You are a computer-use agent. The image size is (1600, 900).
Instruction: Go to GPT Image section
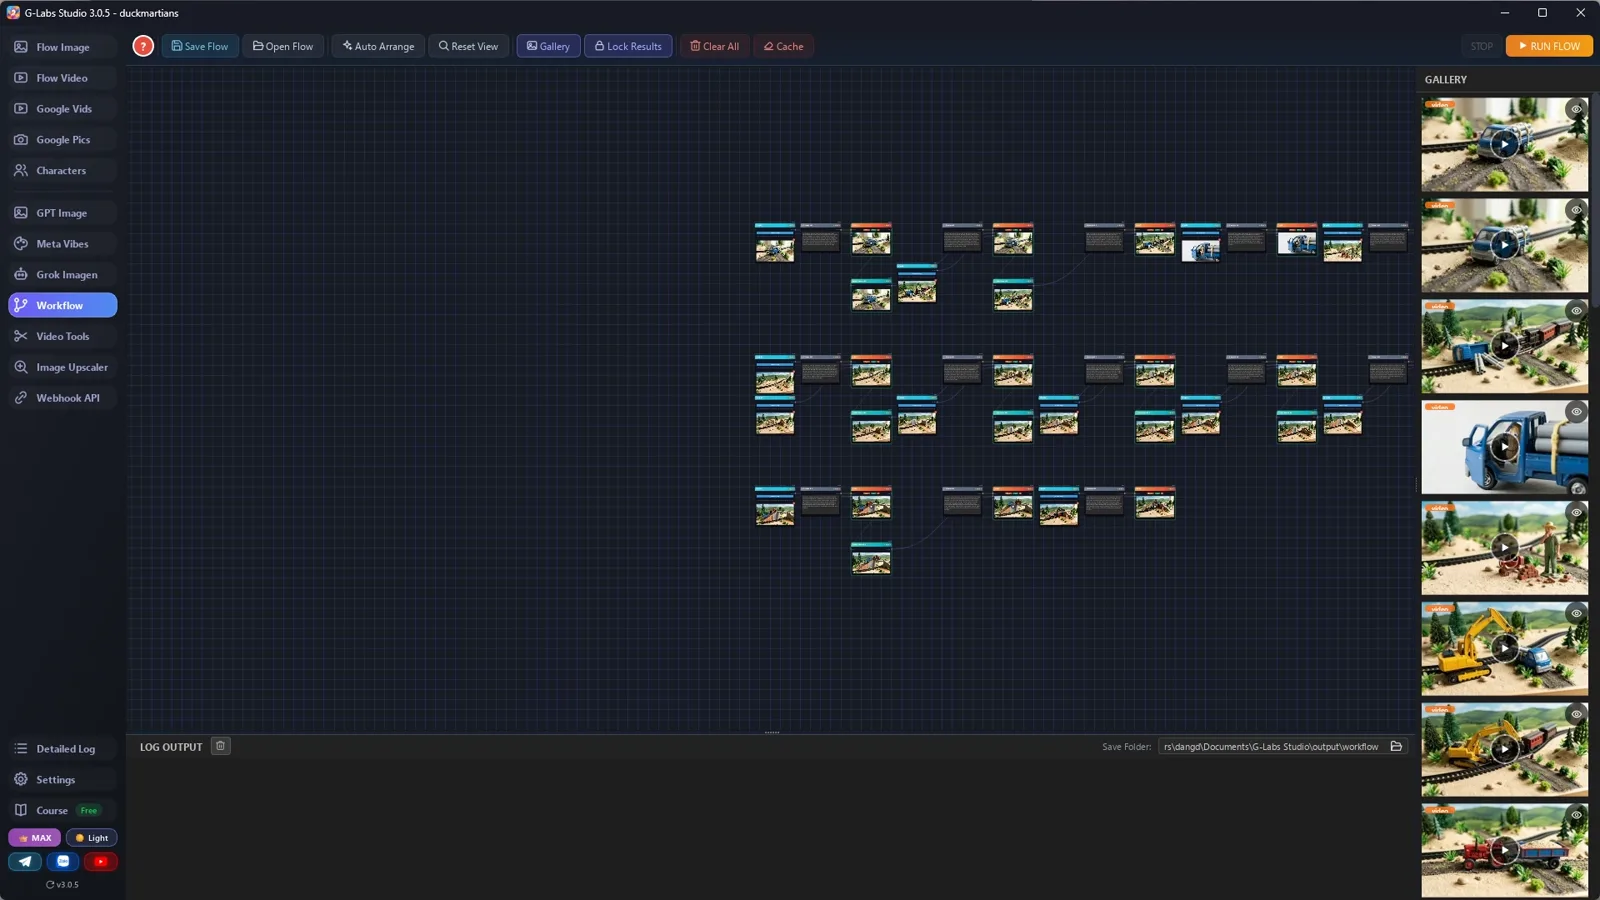tap(63, 213)
